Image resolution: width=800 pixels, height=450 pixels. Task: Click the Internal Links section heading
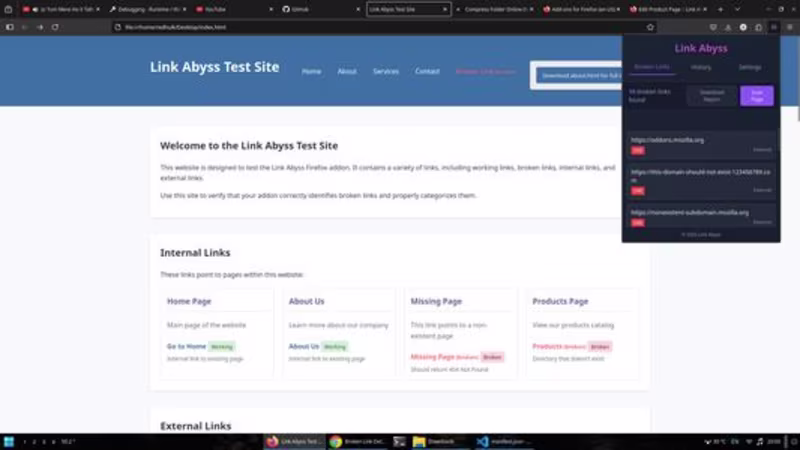tap(195, 253)
